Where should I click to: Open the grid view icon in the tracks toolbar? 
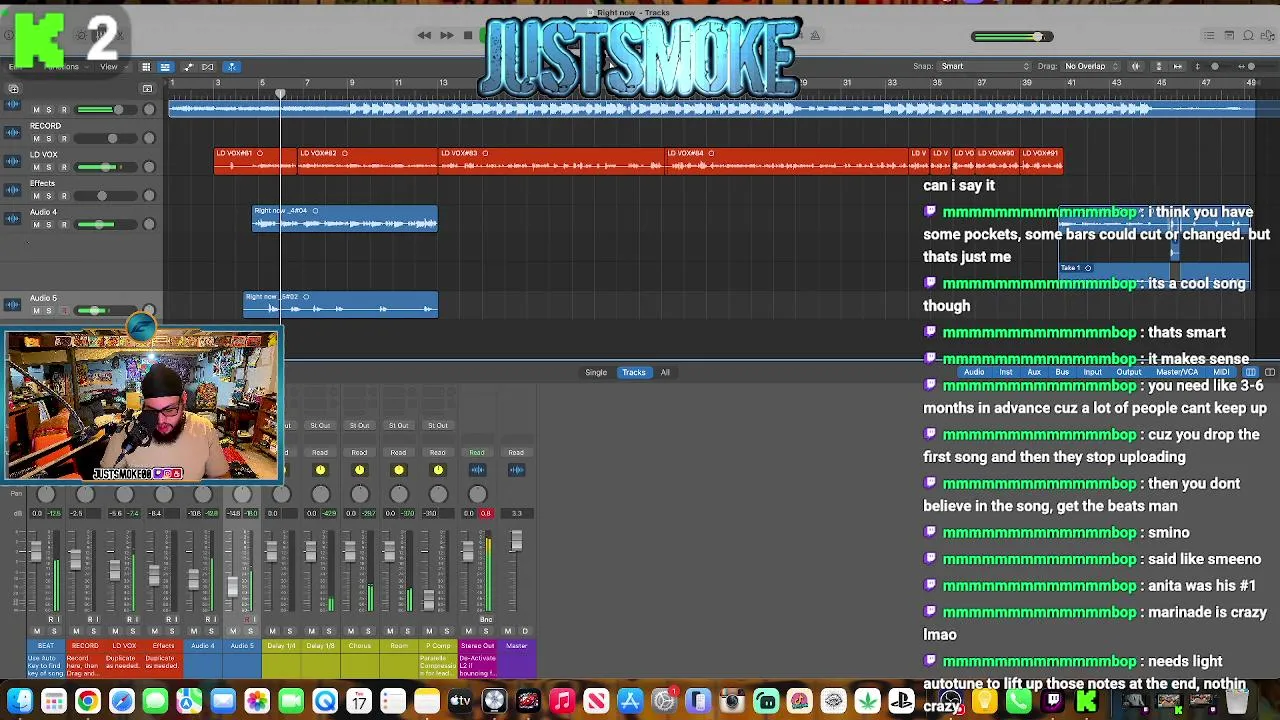pos(146,67)
